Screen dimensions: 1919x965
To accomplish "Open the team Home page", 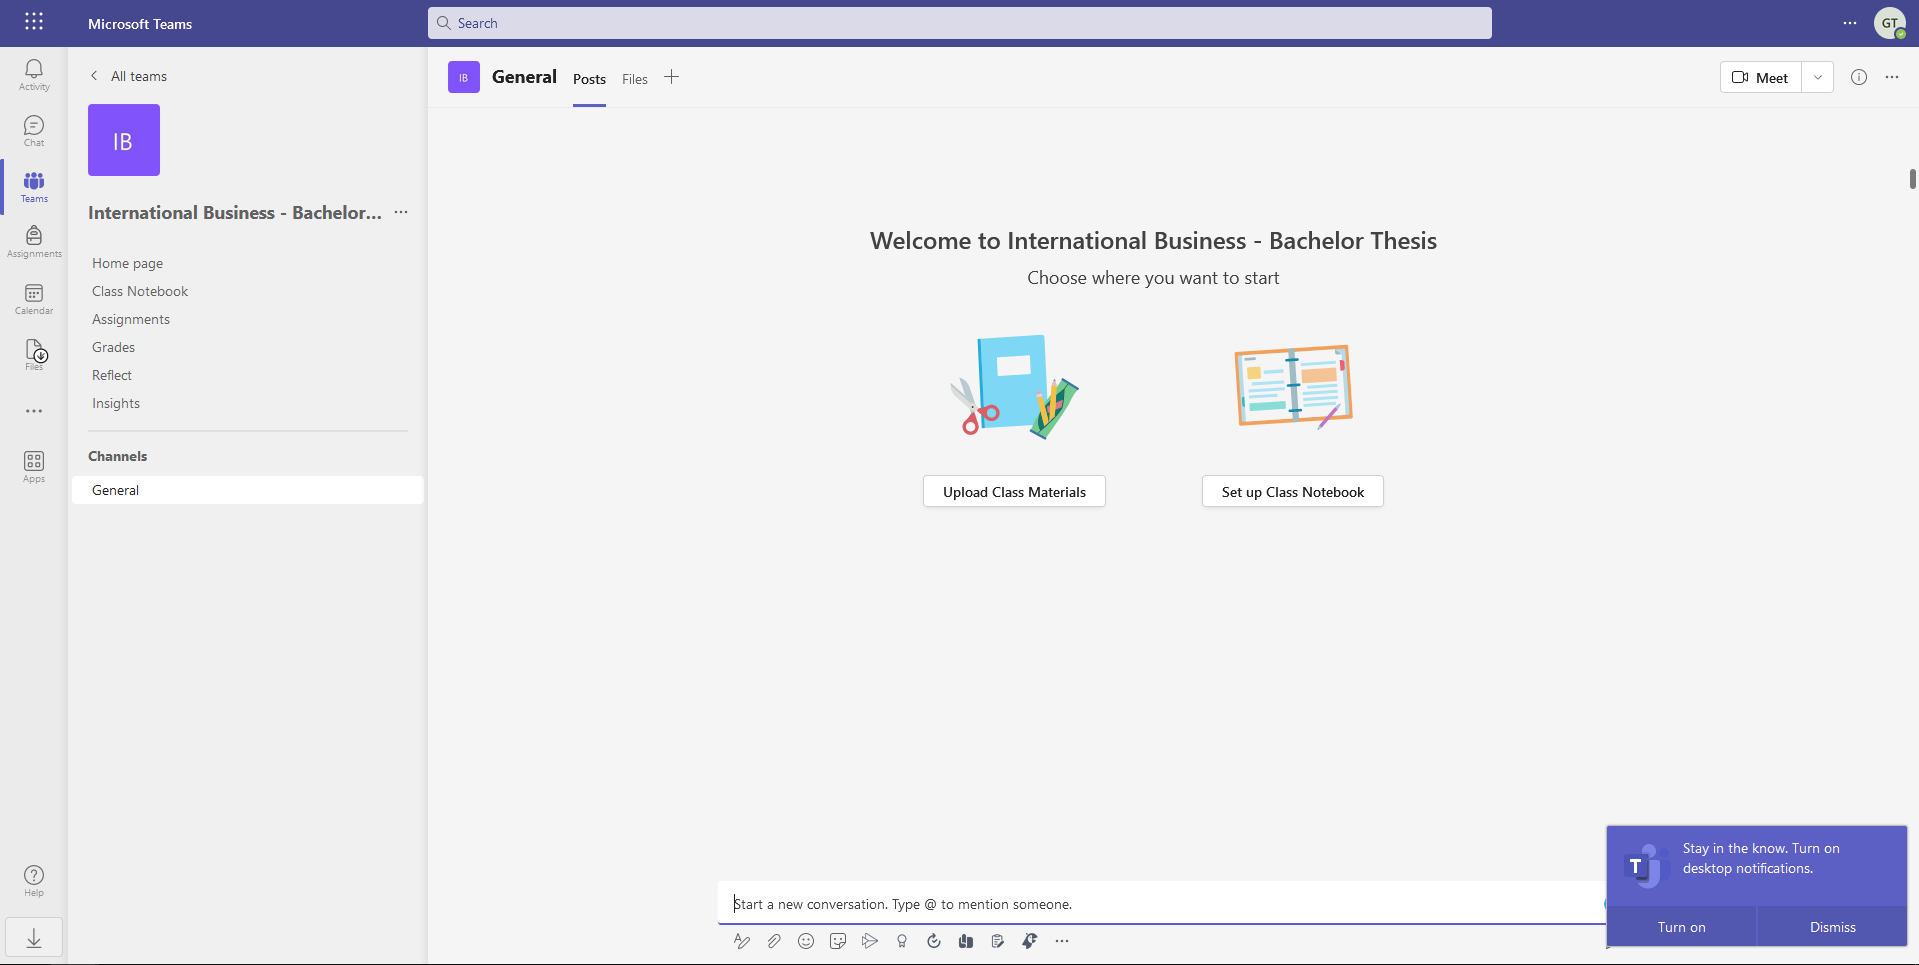I will click(127, 263).
